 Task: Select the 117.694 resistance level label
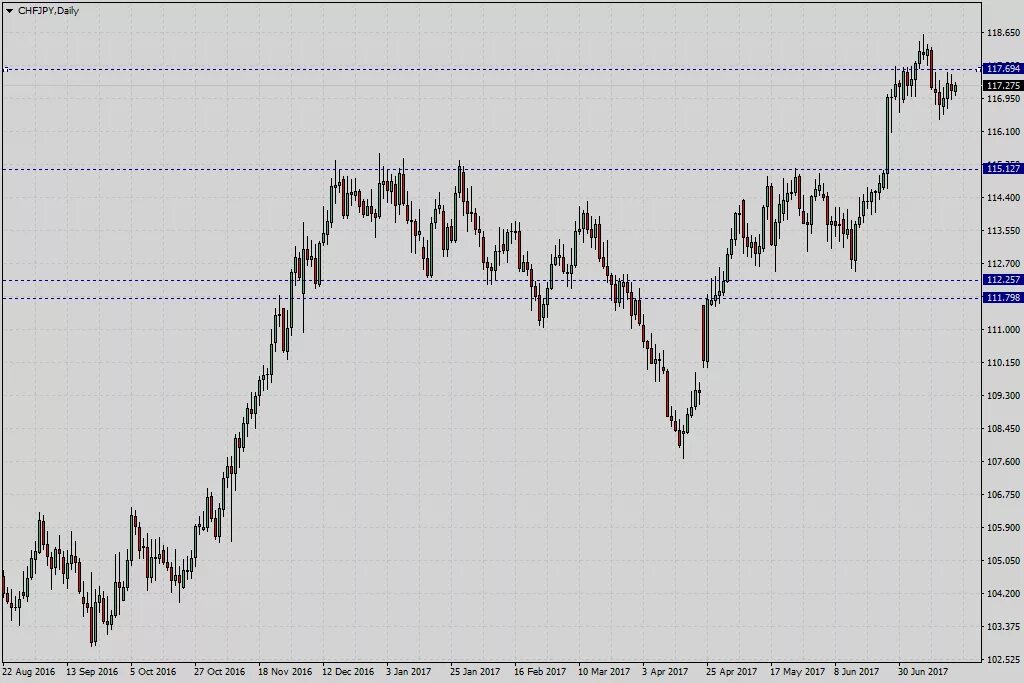1001,69
